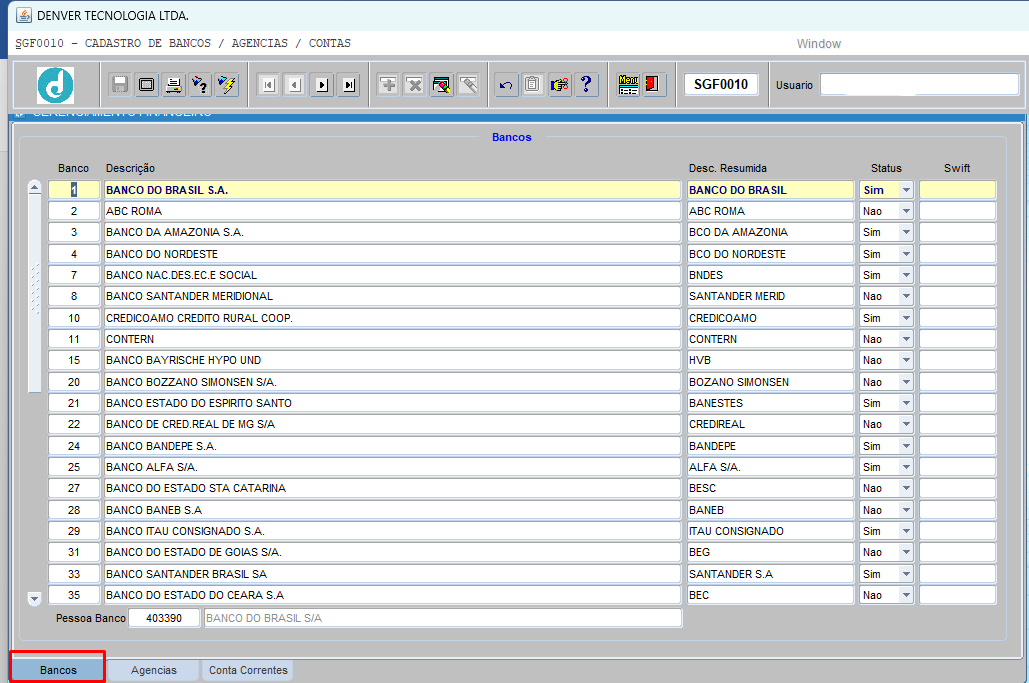
Task: Click the lightning-bolt Execute Query icon
Action: [227, 85]
